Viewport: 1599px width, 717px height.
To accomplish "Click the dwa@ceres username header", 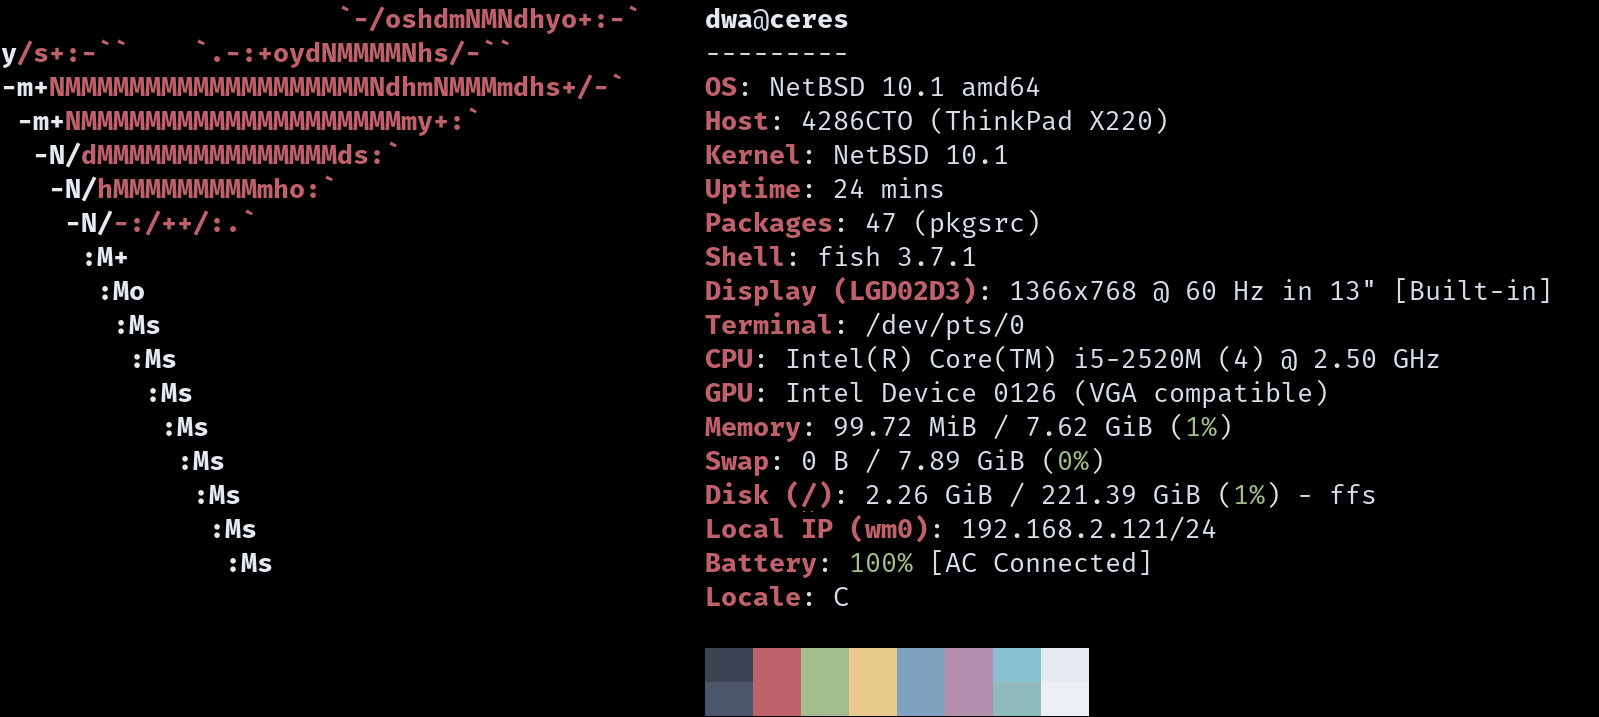I will pos(776,20).
